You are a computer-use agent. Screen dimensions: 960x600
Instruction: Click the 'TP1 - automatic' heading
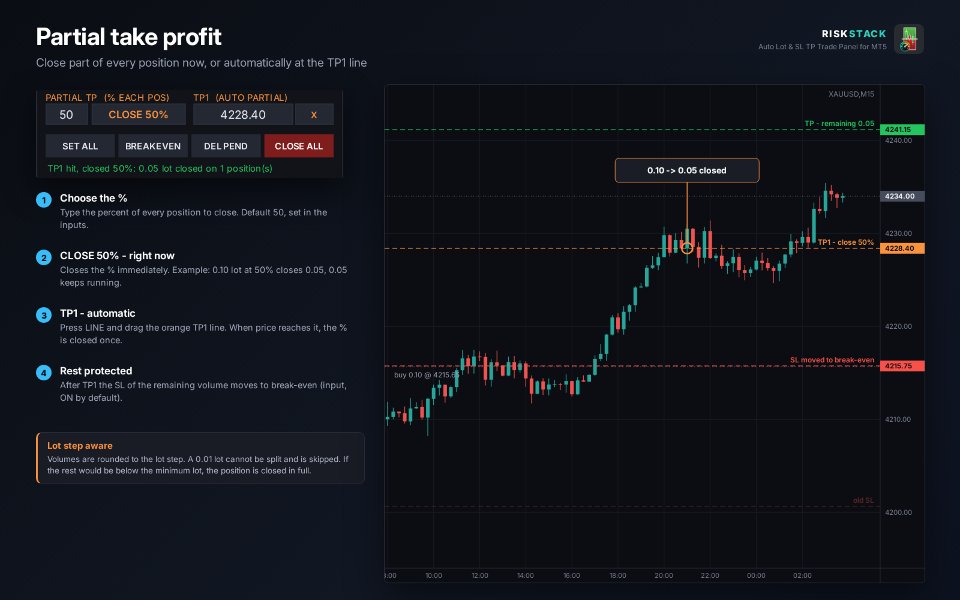[x=97, y=313]
